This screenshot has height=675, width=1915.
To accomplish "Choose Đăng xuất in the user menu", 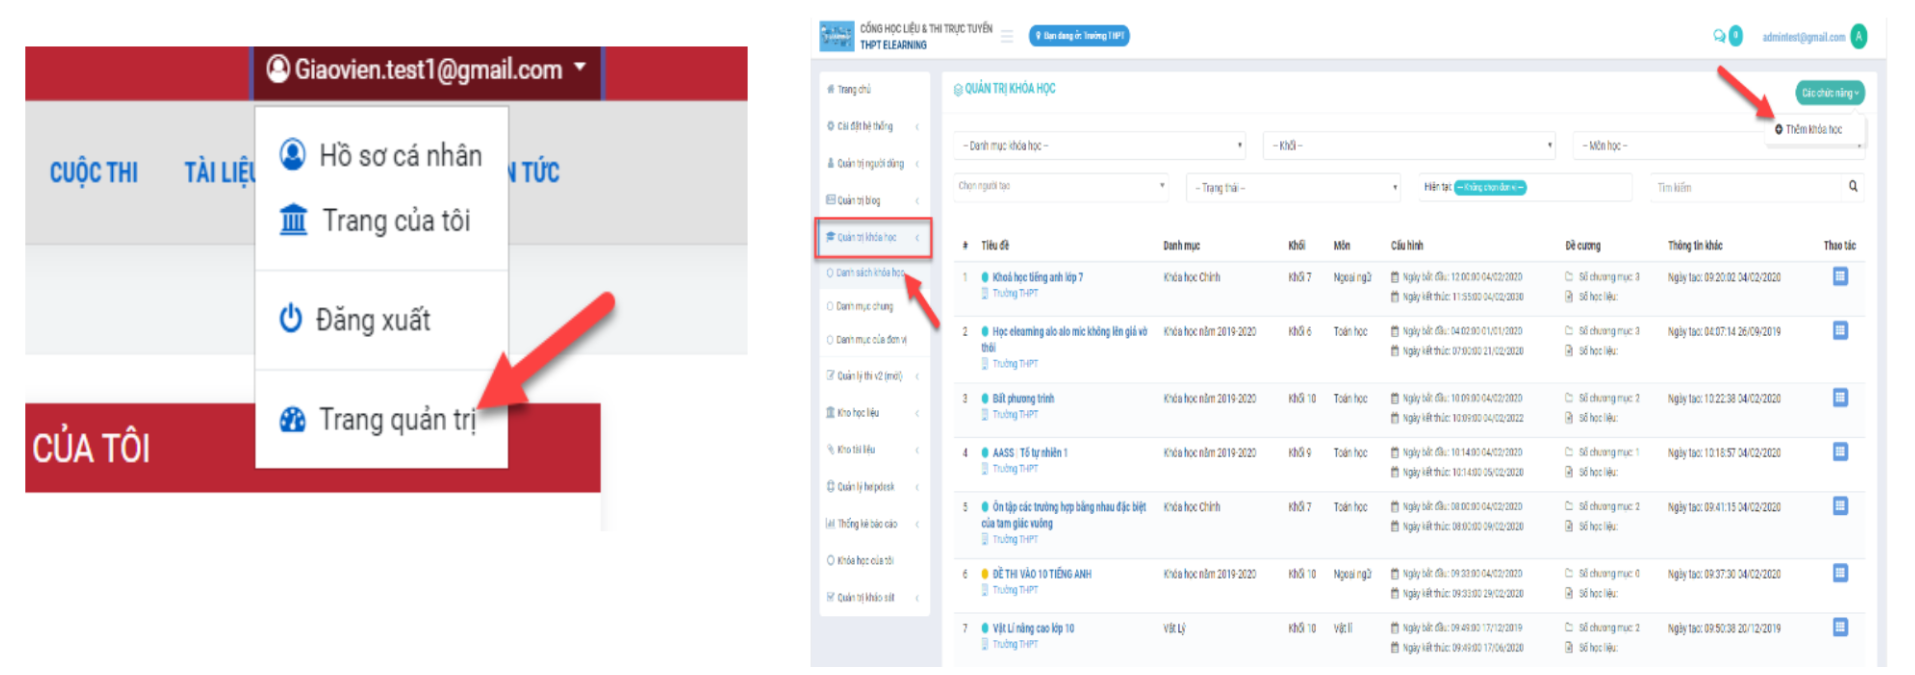I will point(372,320).
